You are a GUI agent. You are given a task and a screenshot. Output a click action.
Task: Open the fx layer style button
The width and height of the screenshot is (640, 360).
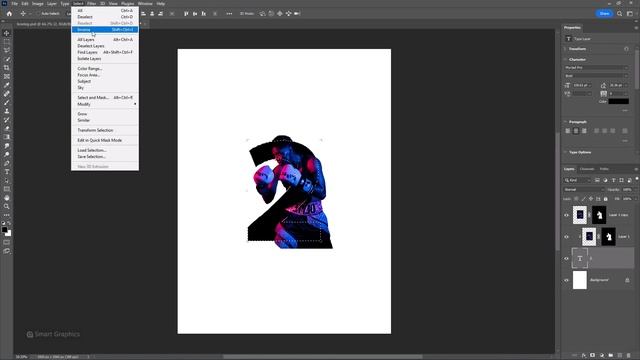[x=584, y=356]
